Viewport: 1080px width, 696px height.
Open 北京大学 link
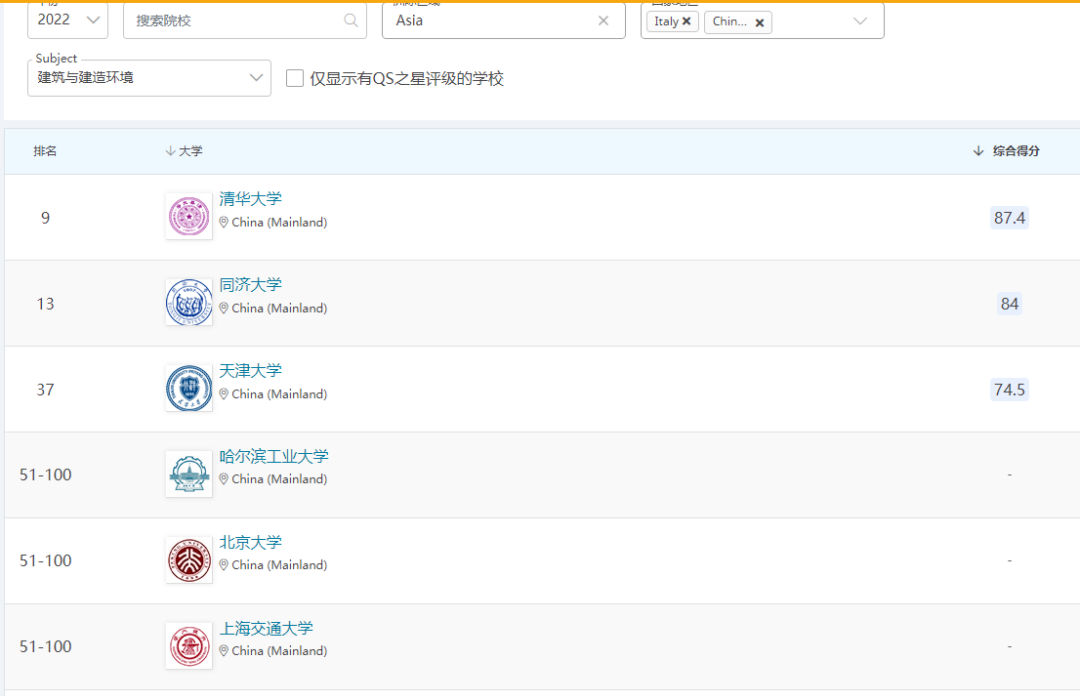click(251, 542)
